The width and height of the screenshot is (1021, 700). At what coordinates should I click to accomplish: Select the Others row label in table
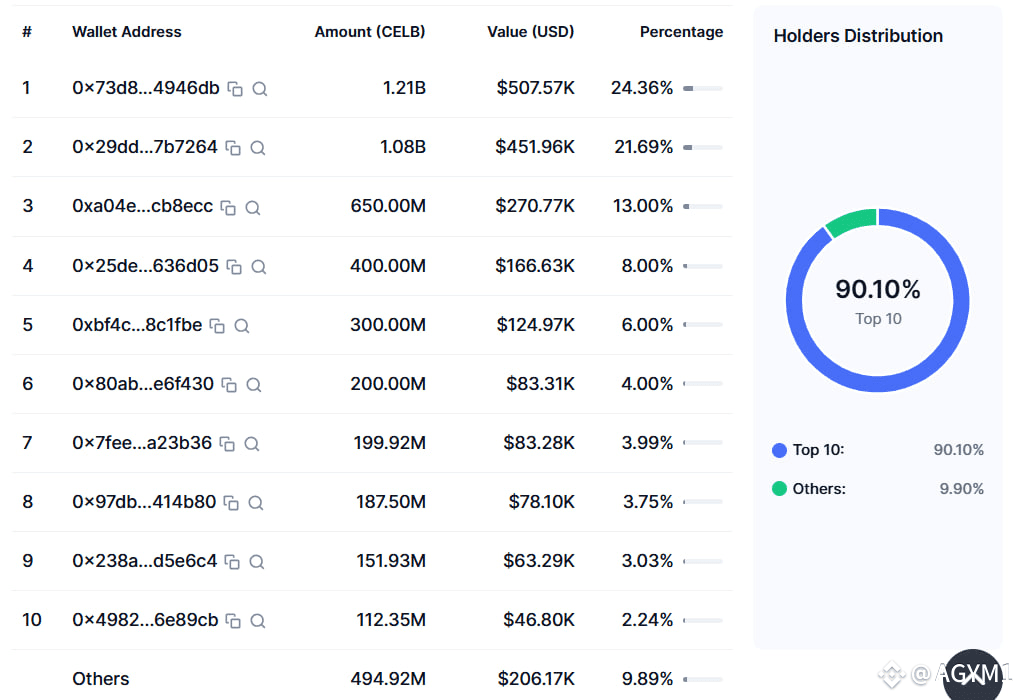[100, 679]
